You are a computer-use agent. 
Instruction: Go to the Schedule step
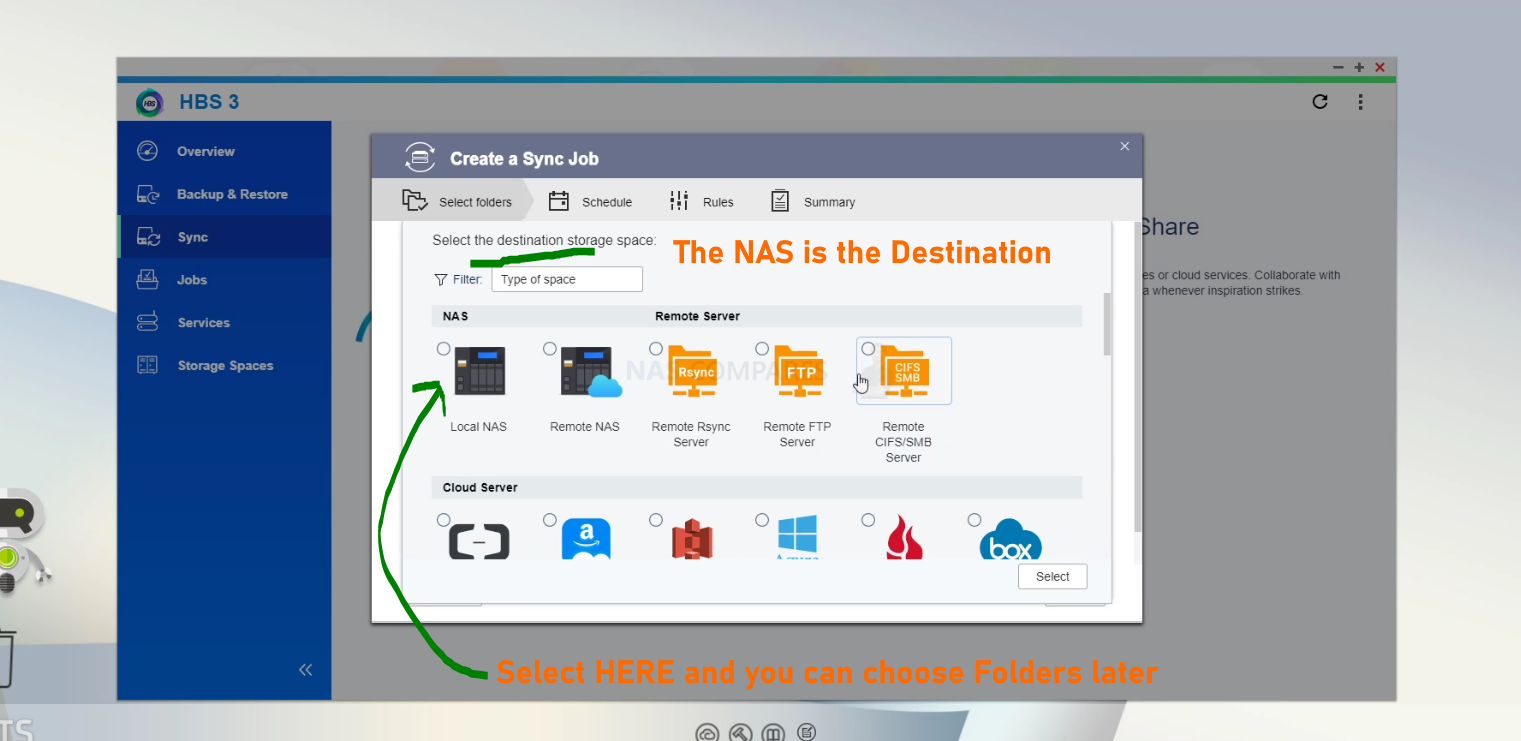590,201
